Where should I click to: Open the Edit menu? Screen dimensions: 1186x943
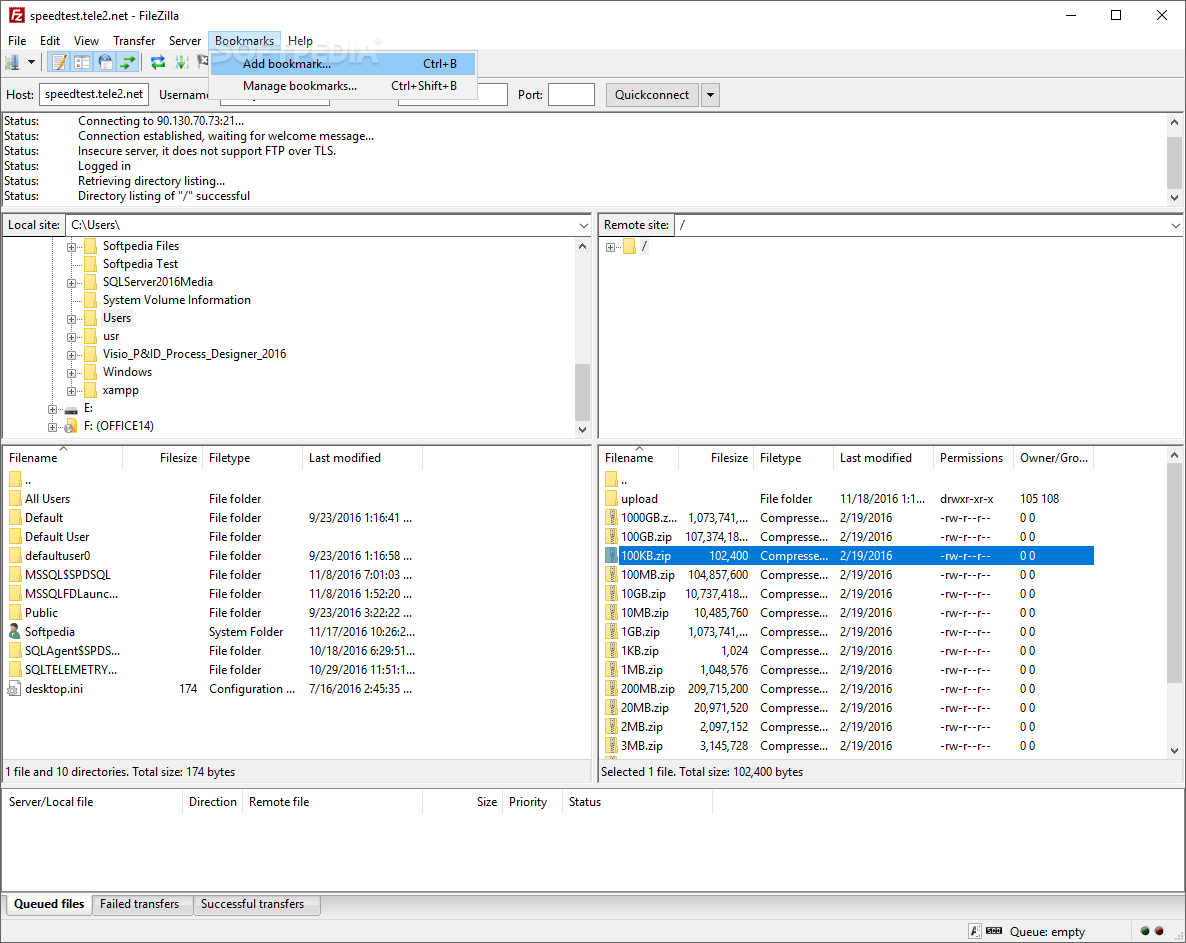[x=50, y=41]
